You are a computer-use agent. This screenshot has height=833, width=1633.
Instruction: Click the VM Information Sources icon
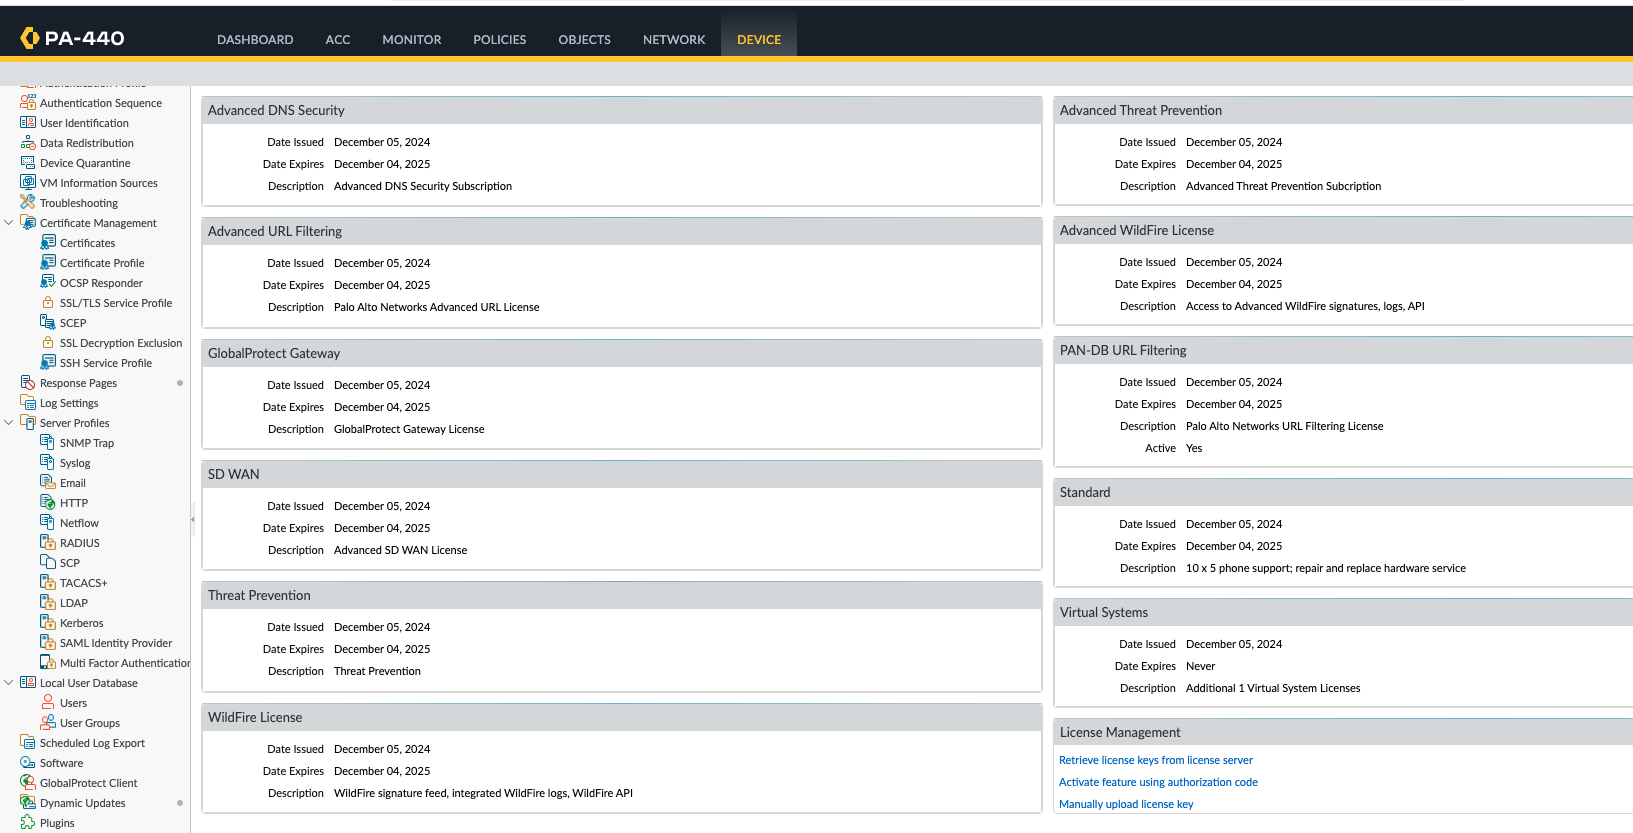tap(28, 183)
